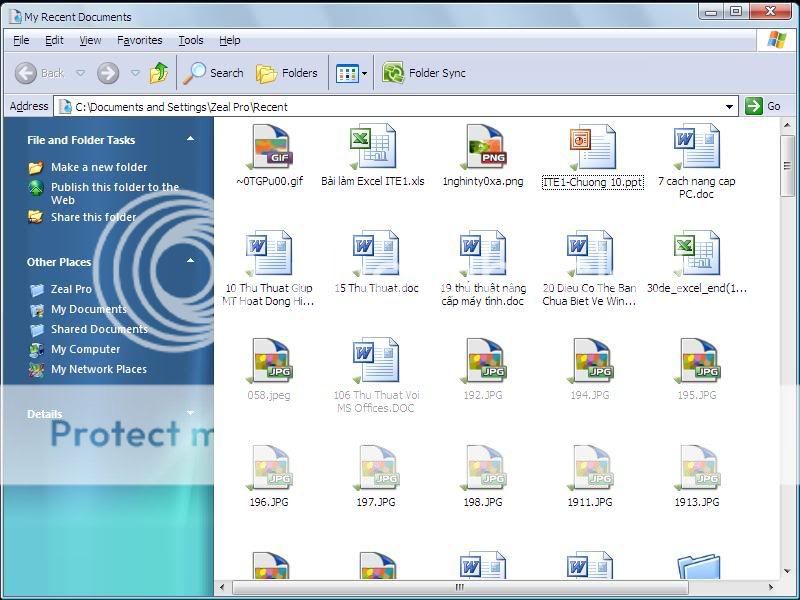Expand the Details panel section

190,413
